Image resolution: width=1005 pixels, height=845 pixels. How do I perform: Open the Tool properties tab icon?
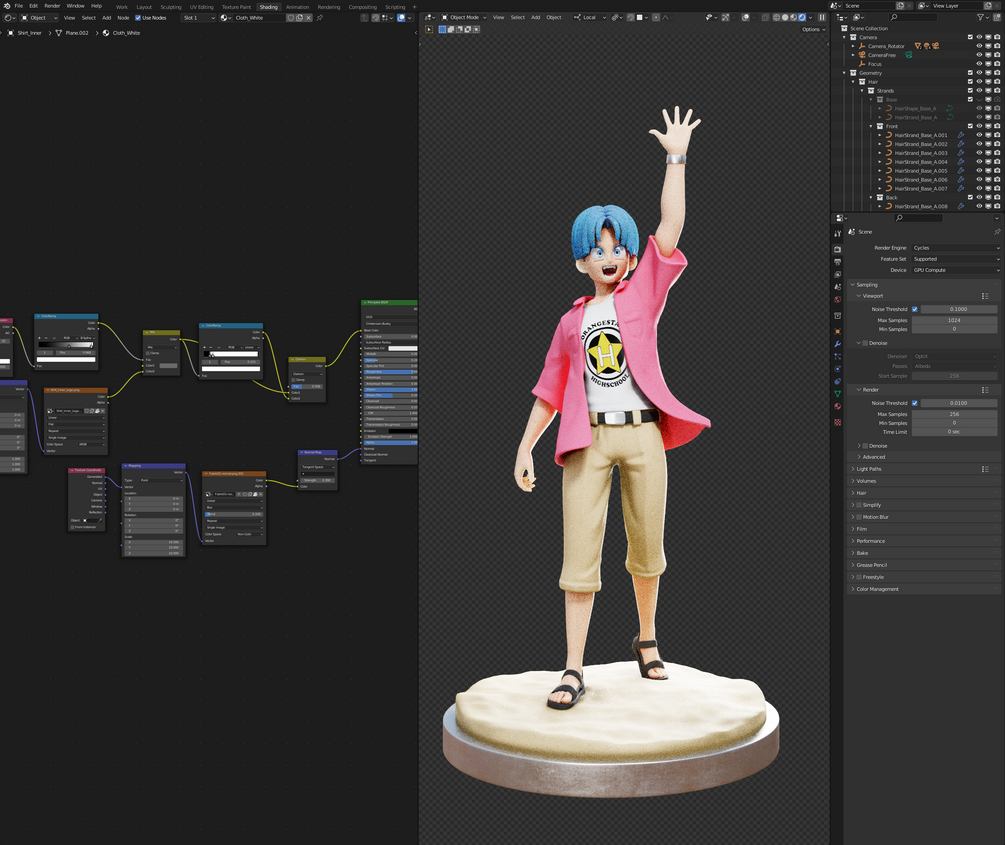coord(838,233)
